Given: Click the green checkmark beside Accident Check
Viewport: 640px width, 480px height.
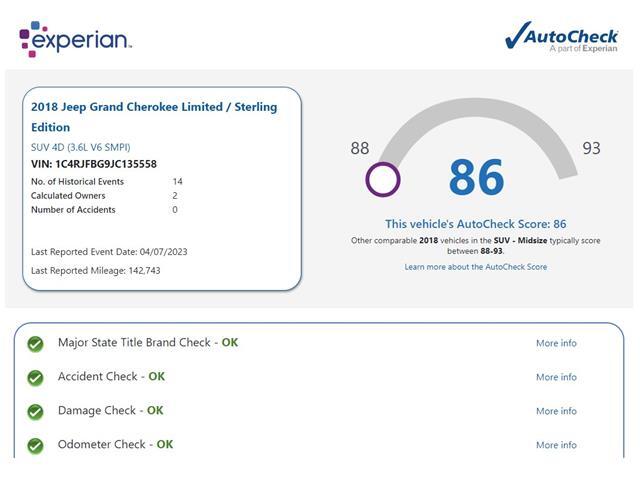Looking at the screenshot, I should [36, 378].
